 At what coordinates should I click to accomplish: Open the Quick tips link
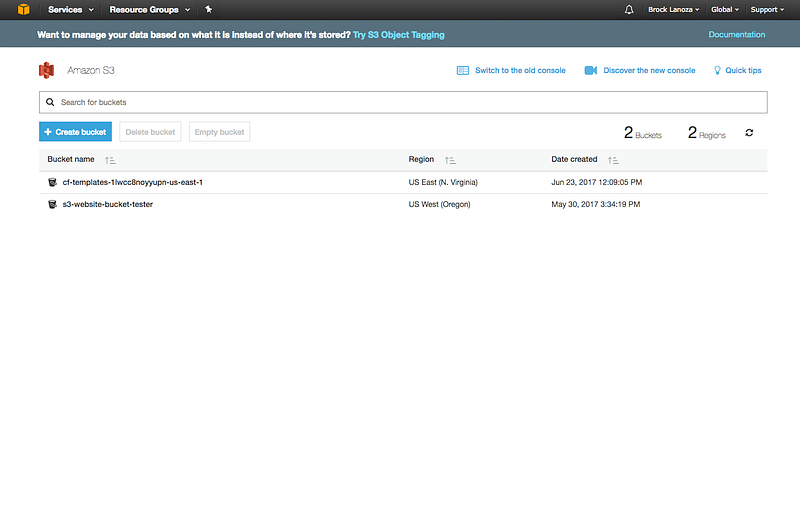click(743, 70)
